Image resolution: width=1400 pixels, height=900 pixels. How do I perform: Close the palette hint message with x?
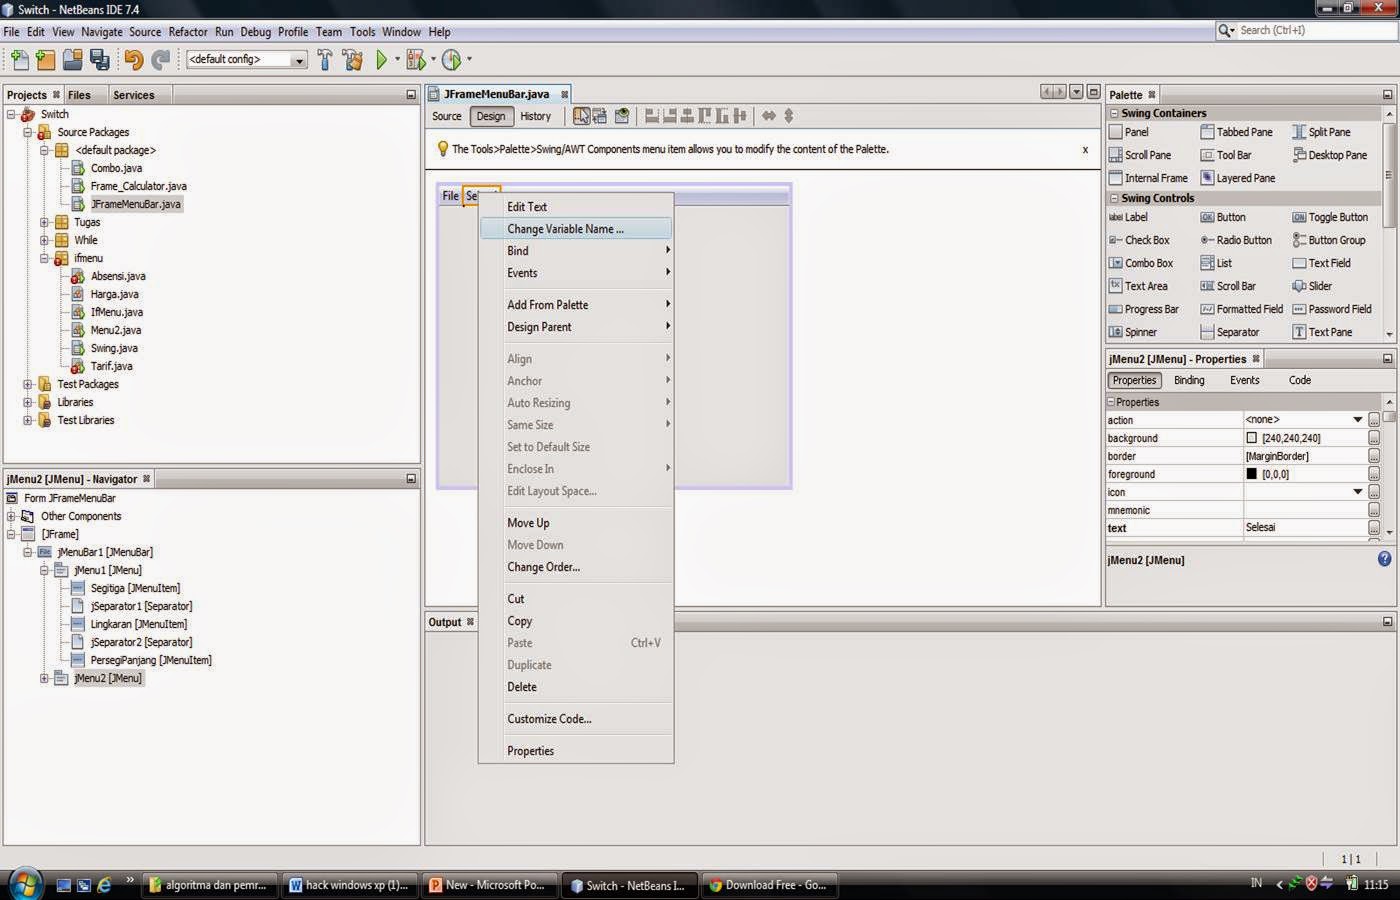[1085, 149]
